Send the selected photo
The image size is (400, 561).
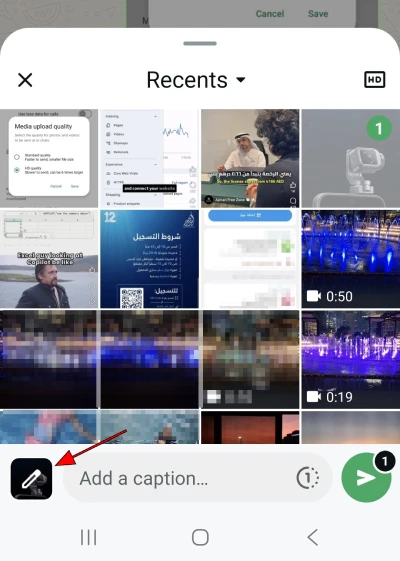[366, 478]
